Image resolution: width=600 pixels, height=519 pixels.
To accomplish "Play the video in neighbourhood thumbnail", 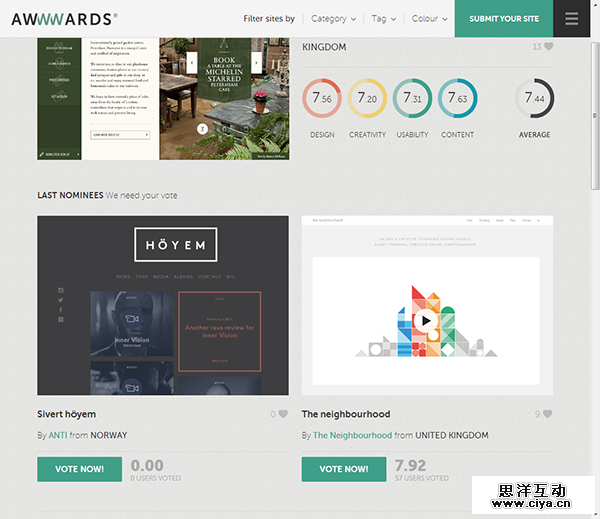I will tap(426, 321).
